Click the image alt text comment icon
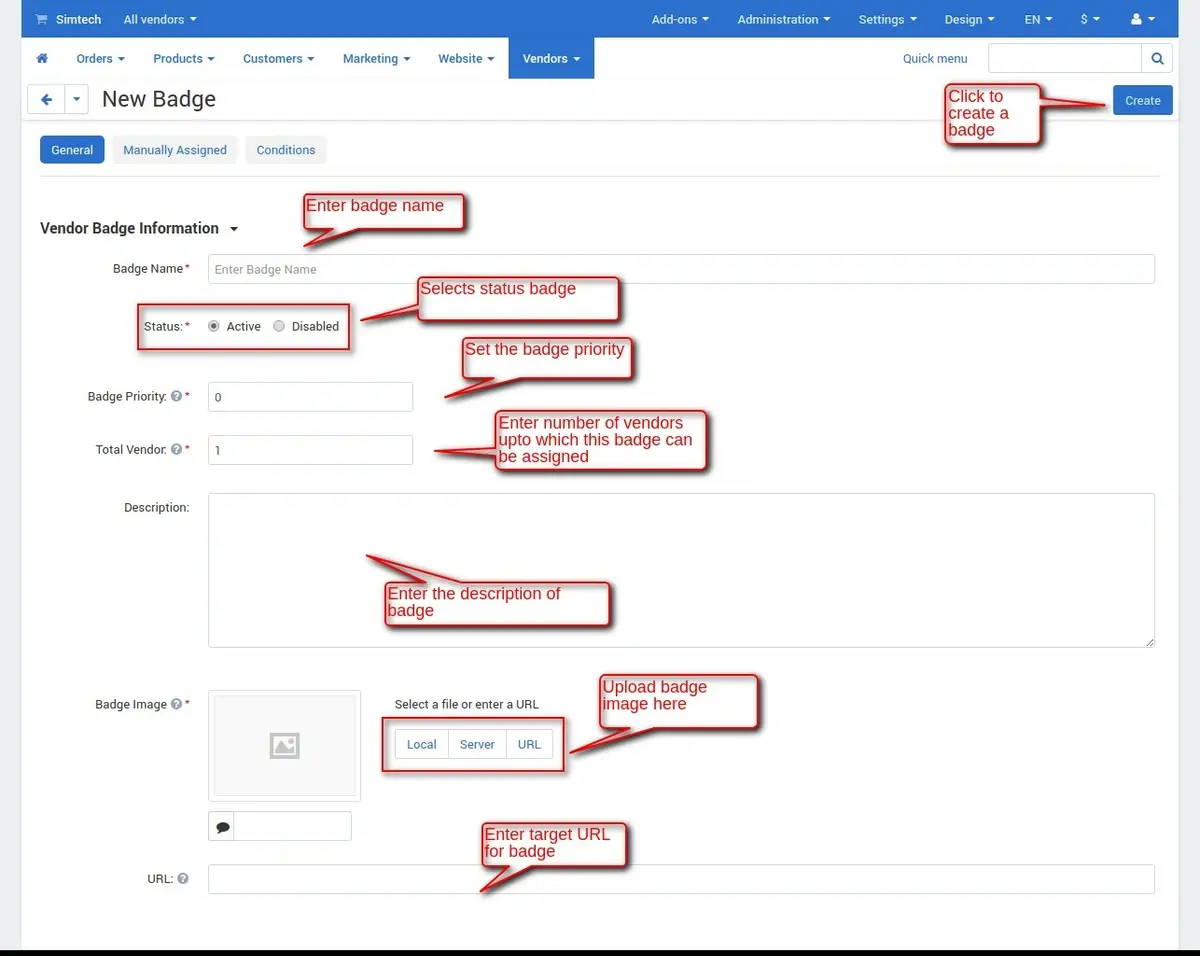1200x956 pixels. click(222, 827)
